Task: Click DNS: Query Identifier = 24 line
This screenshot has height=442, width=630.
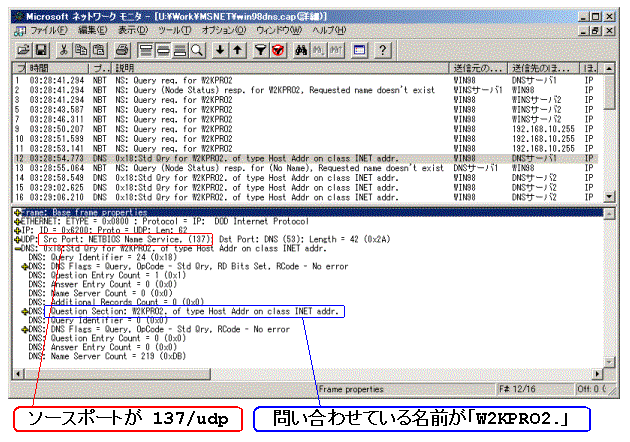Action: pyautogui.click(x=103, y=258)
